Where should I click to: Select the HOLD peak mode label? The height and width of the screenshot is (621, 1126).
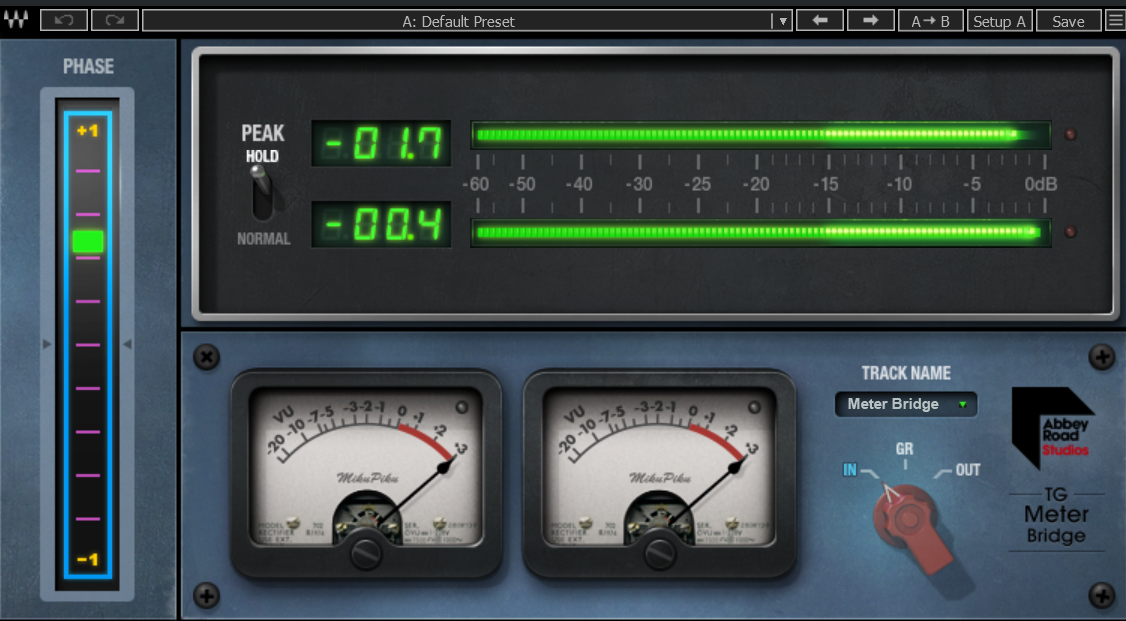(x=262, y=156)
